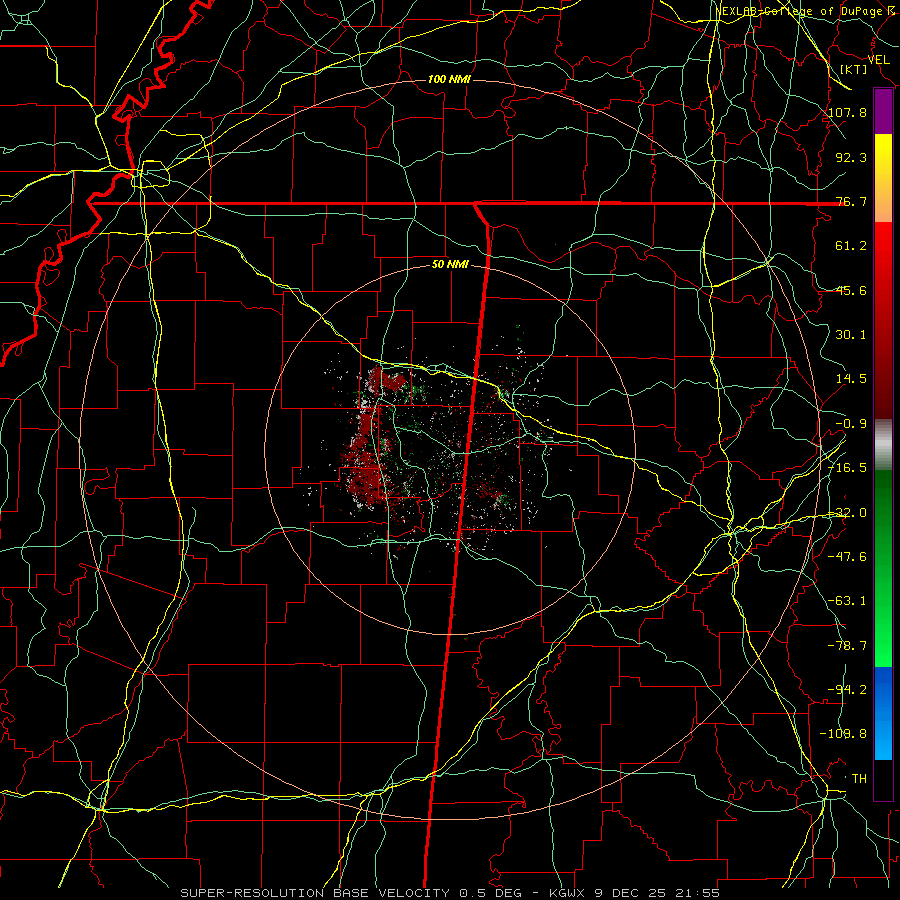Pick the blue segment of the color bar
Image resolution: width=900 pixels, height=900 pixels.
point(883,713)
